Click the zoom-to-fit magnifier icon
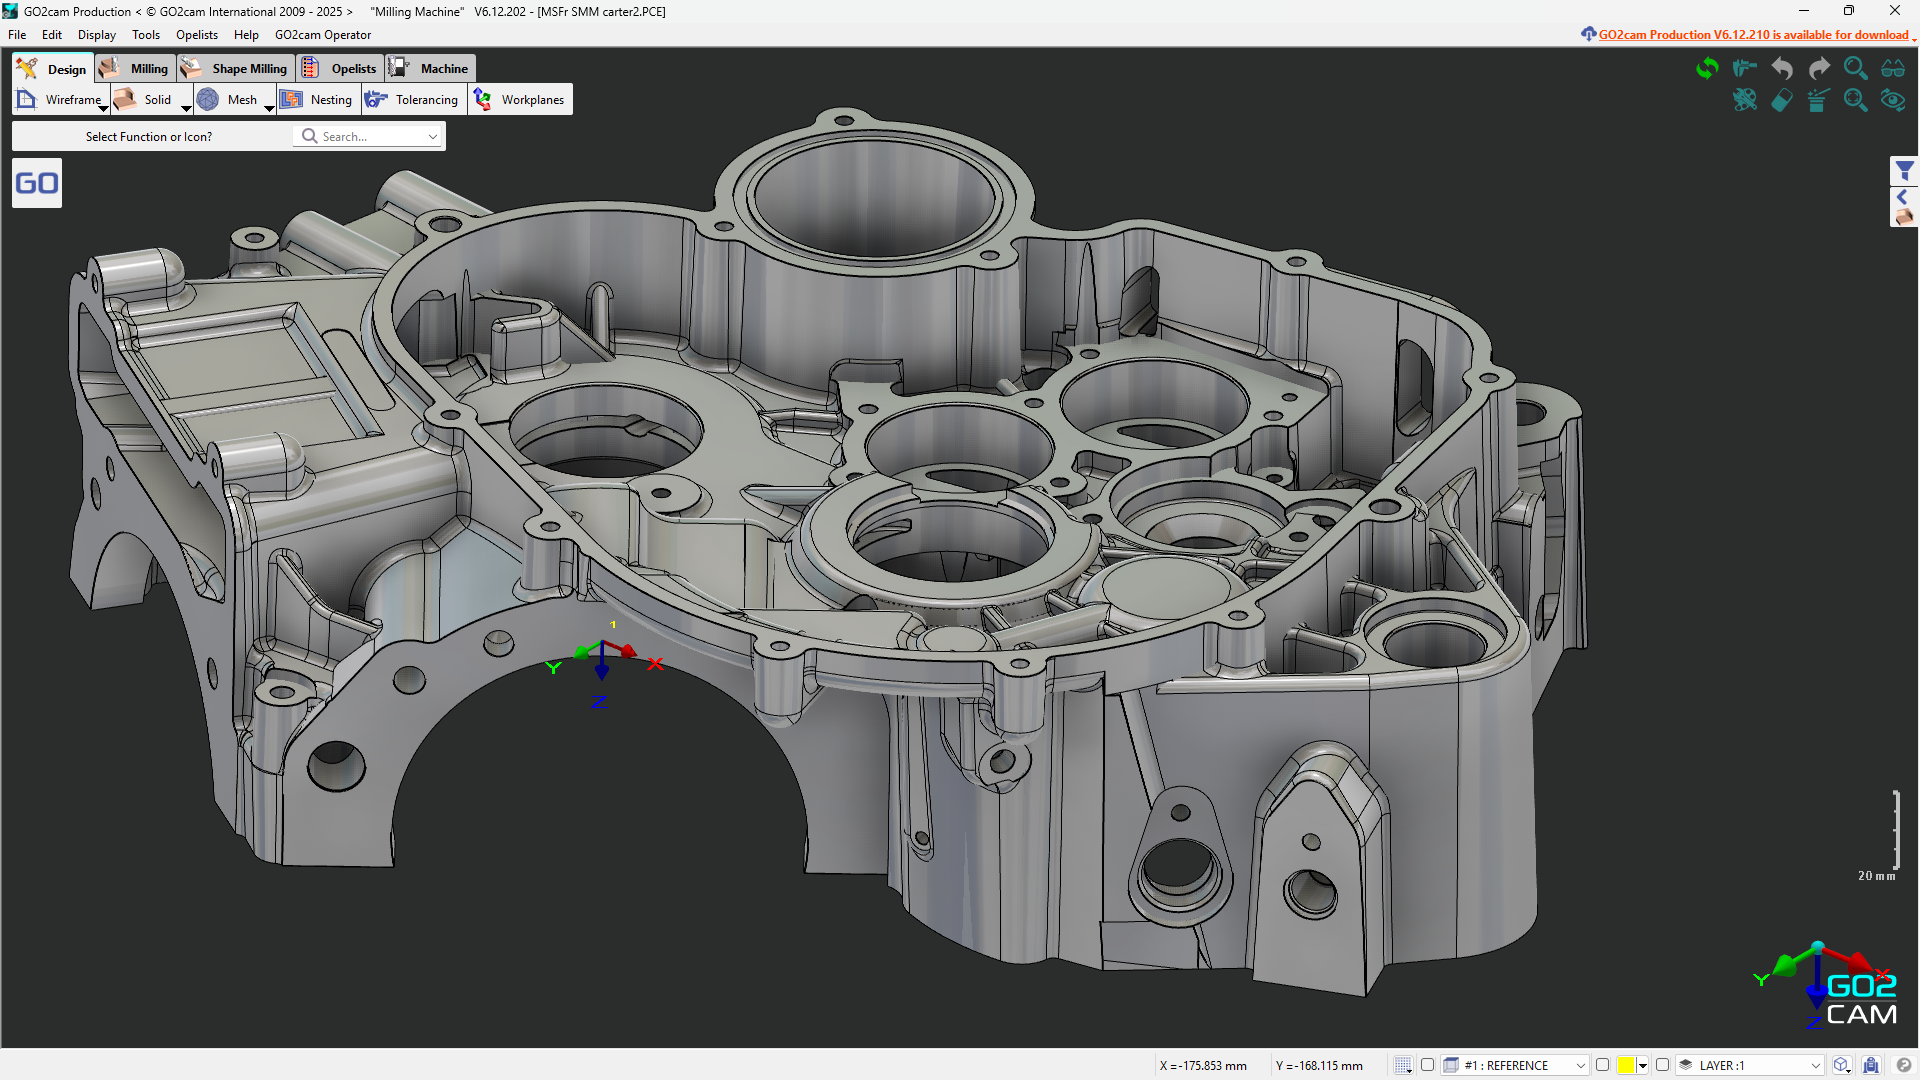 (1856, 100)
